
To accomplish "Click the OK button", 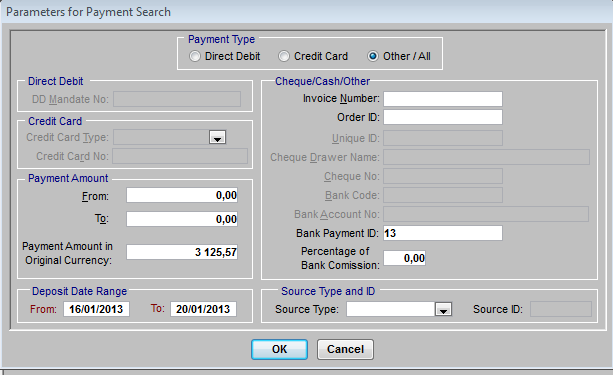I will point(279,349).
